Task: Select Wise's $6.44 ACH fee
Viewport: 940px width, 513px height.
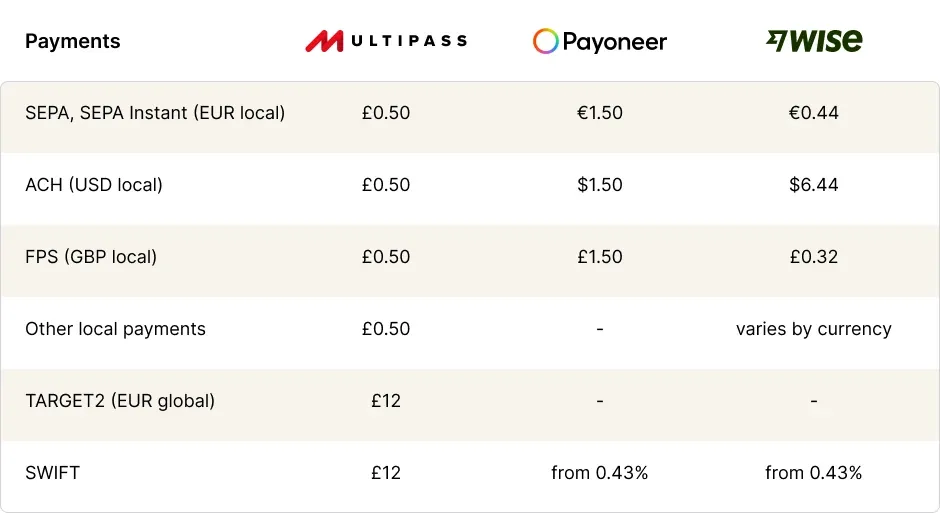Action: click(x=814, y=185)
